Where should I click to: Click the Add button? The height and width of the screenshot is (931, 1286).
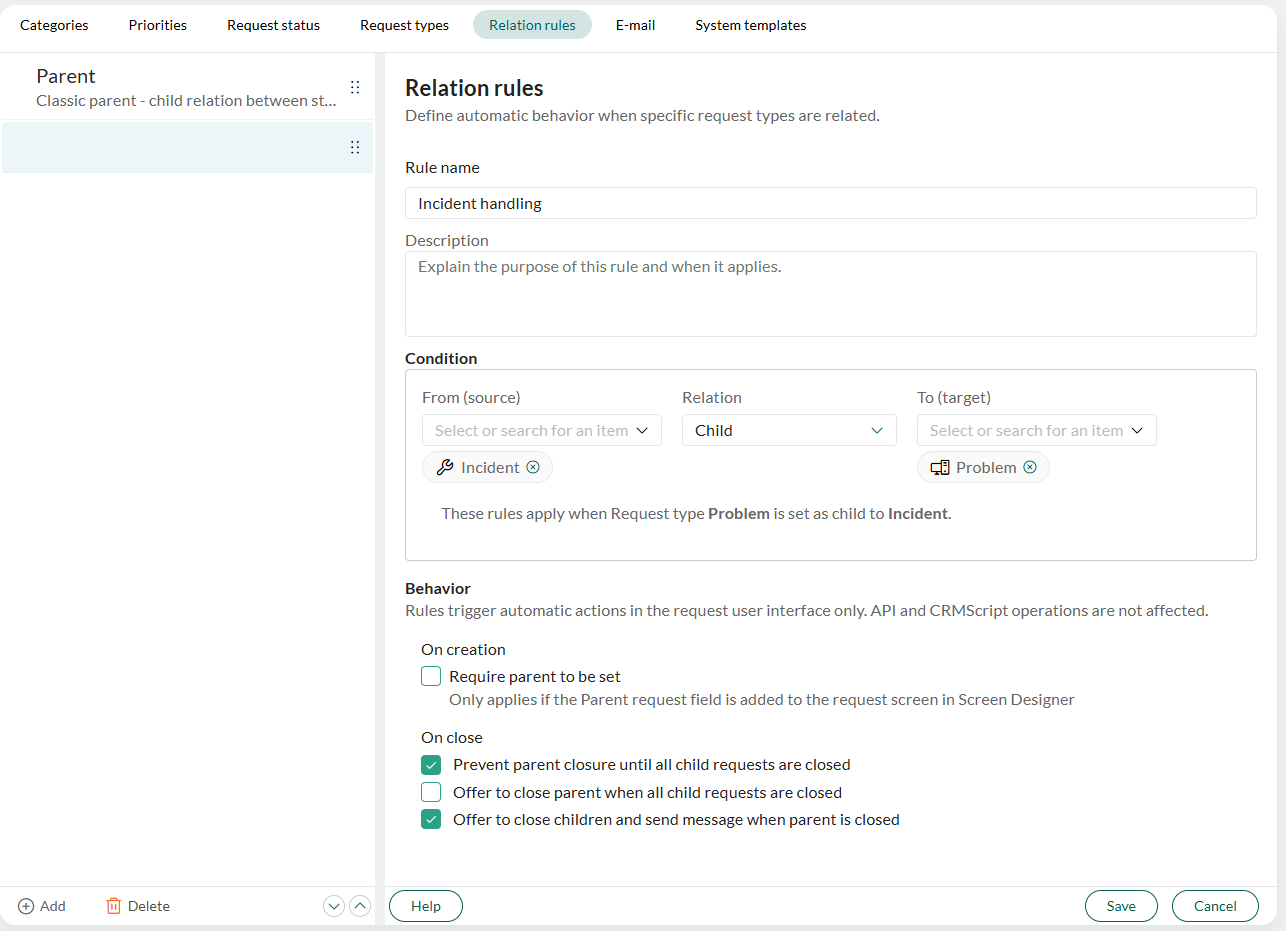tap(42, 906)
